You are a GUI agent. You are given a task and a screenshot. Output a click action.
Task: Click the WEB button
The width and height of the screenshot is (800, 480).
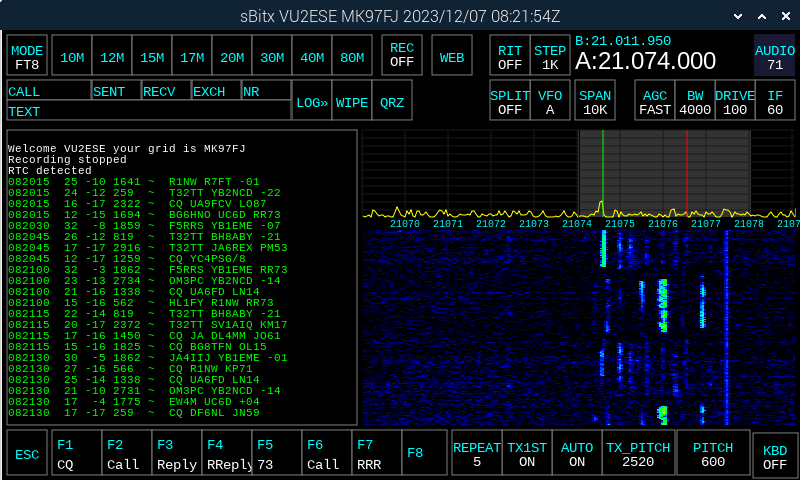click(452, 57)
